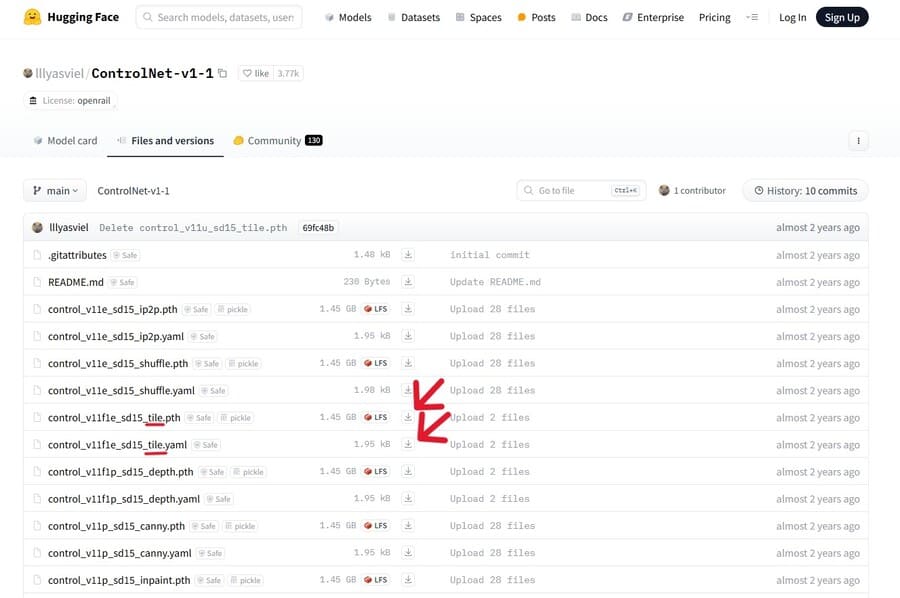This screenshot has height=598, width=900.
Task: Open Spaces in the top navigation
Action: [x=479, y=17]
